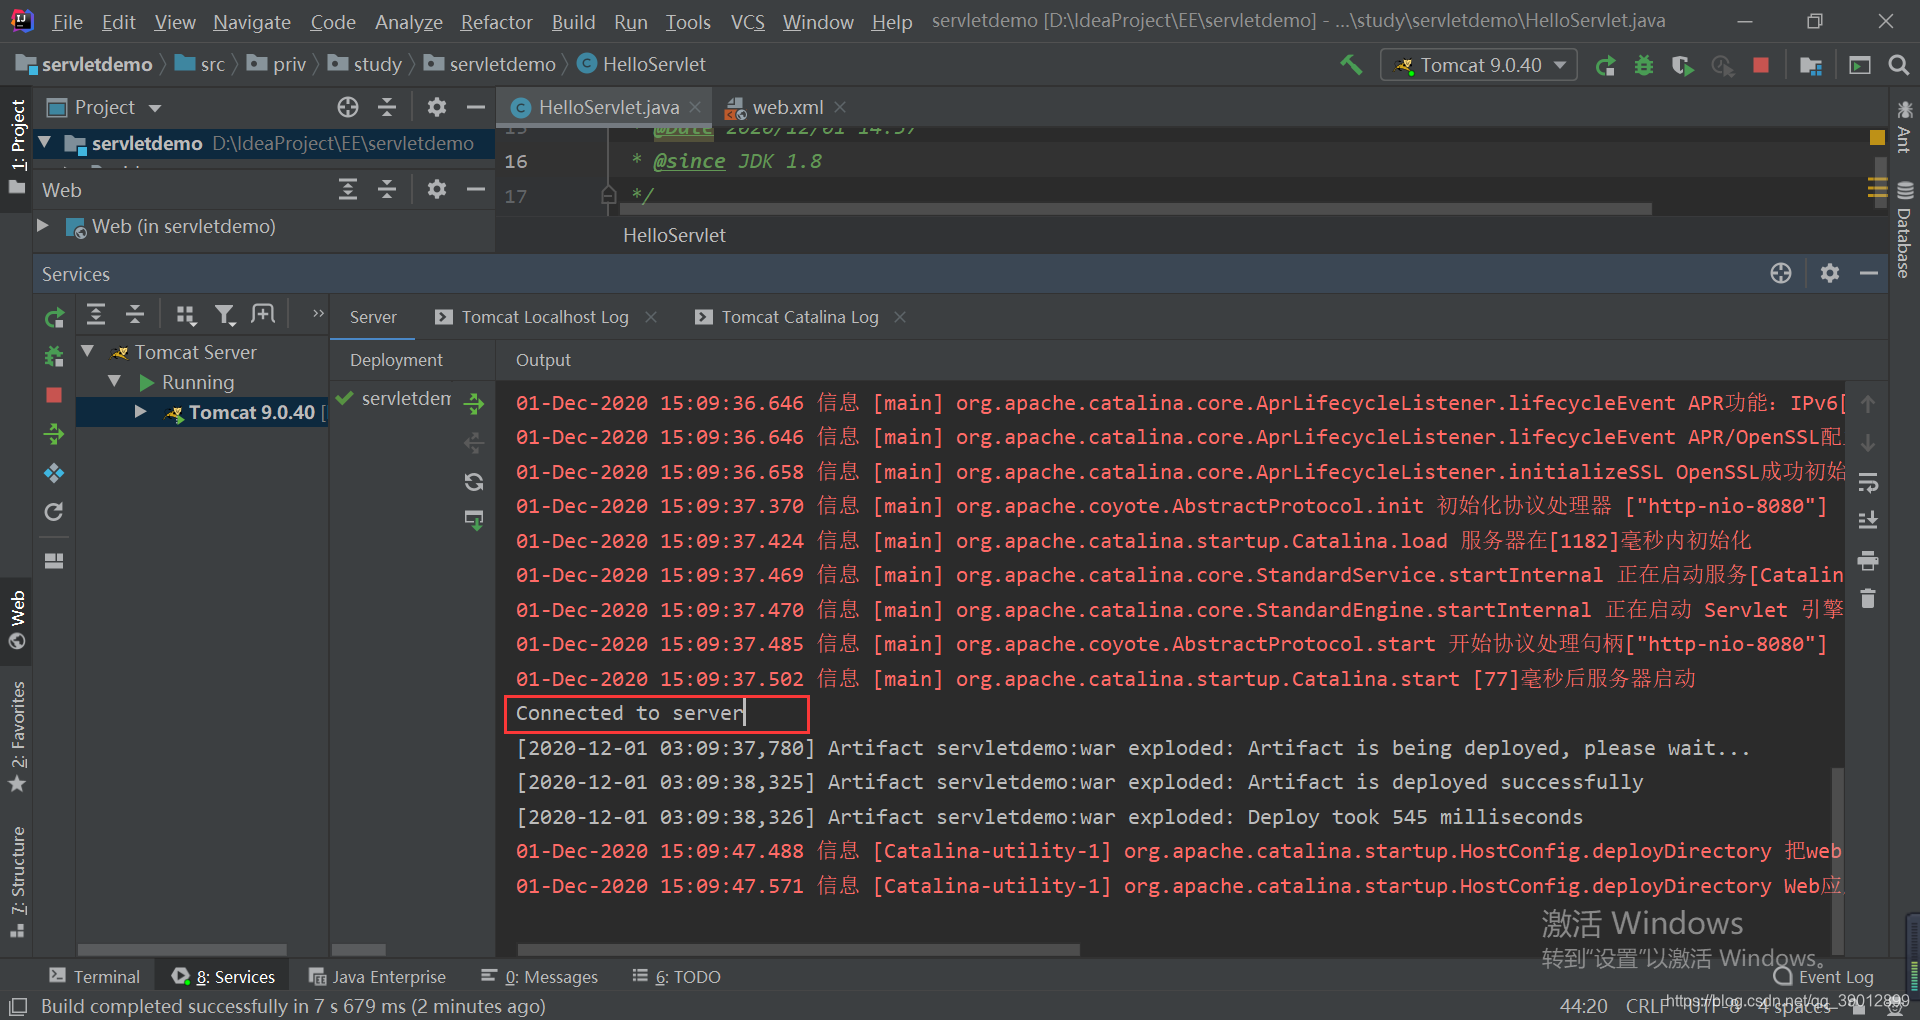Click Group By icon in Services toolbar
The width and height of the screenshot is (1920, 1020).
coord(186,316)
